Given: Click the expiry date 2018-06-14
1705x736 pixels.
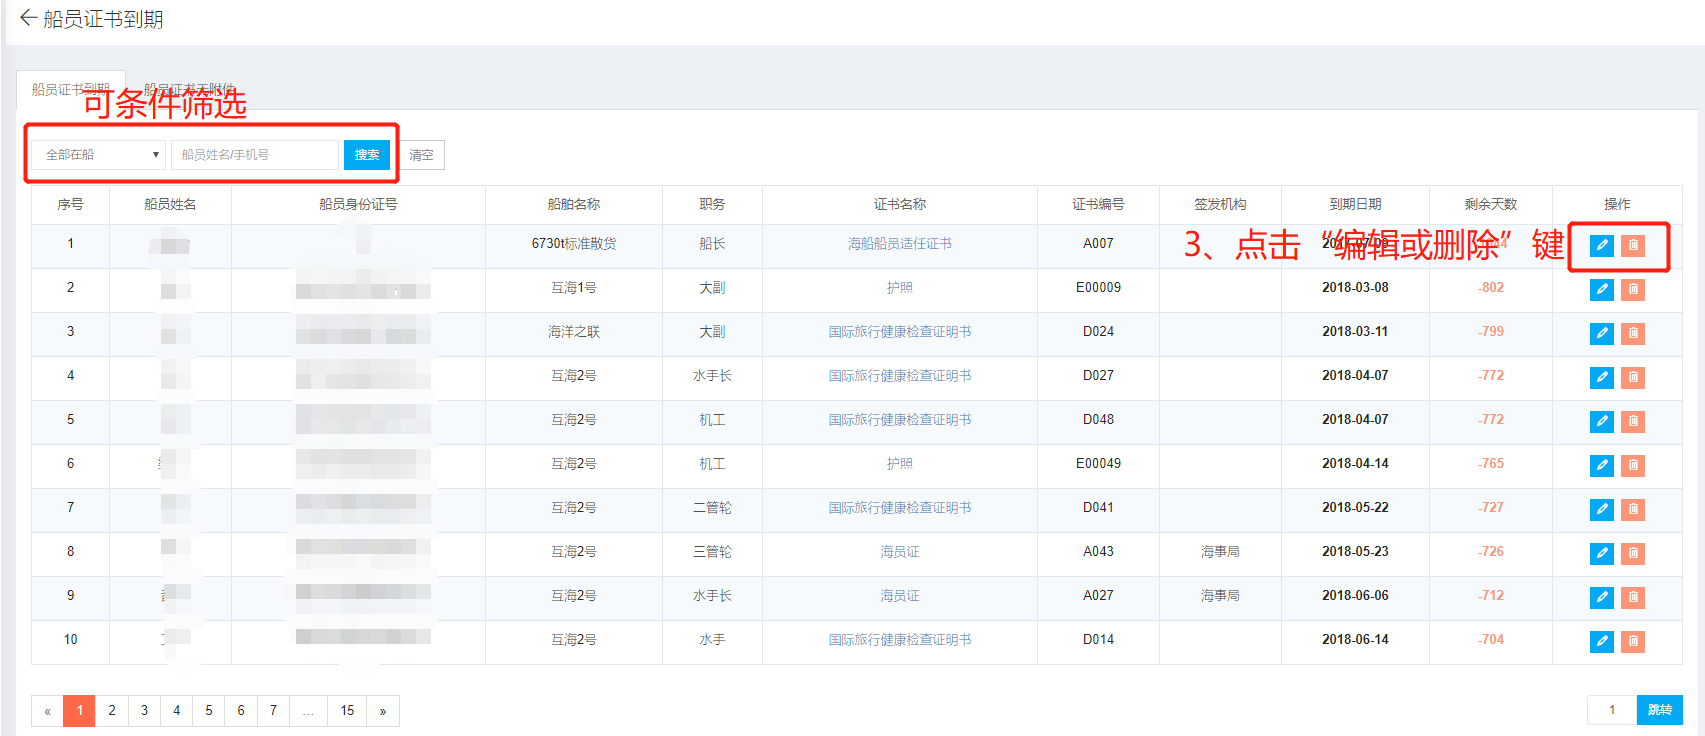Looking at the screenshot, I should [1355, 639].
